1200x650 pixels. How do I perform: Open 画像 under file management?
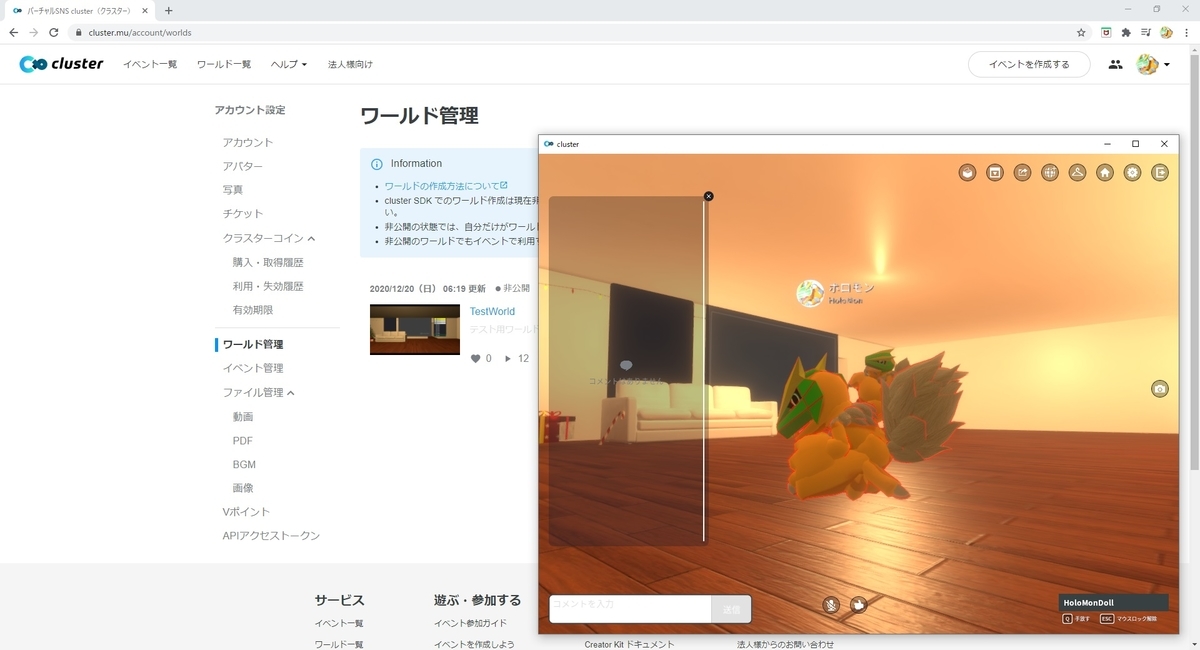tap(243, 488)
